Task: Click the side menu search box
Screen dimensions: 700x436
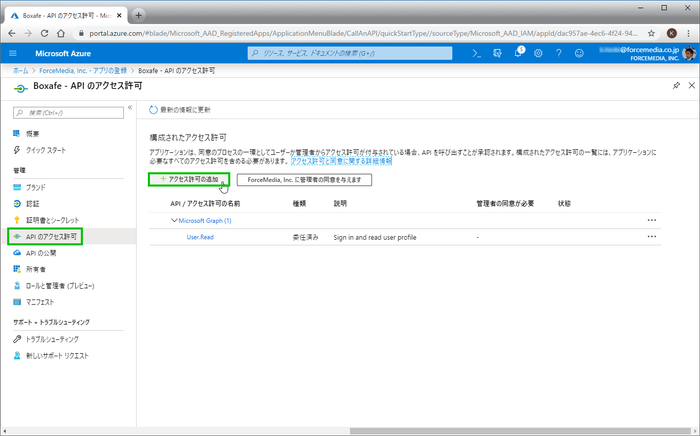Action: [68, 112]
